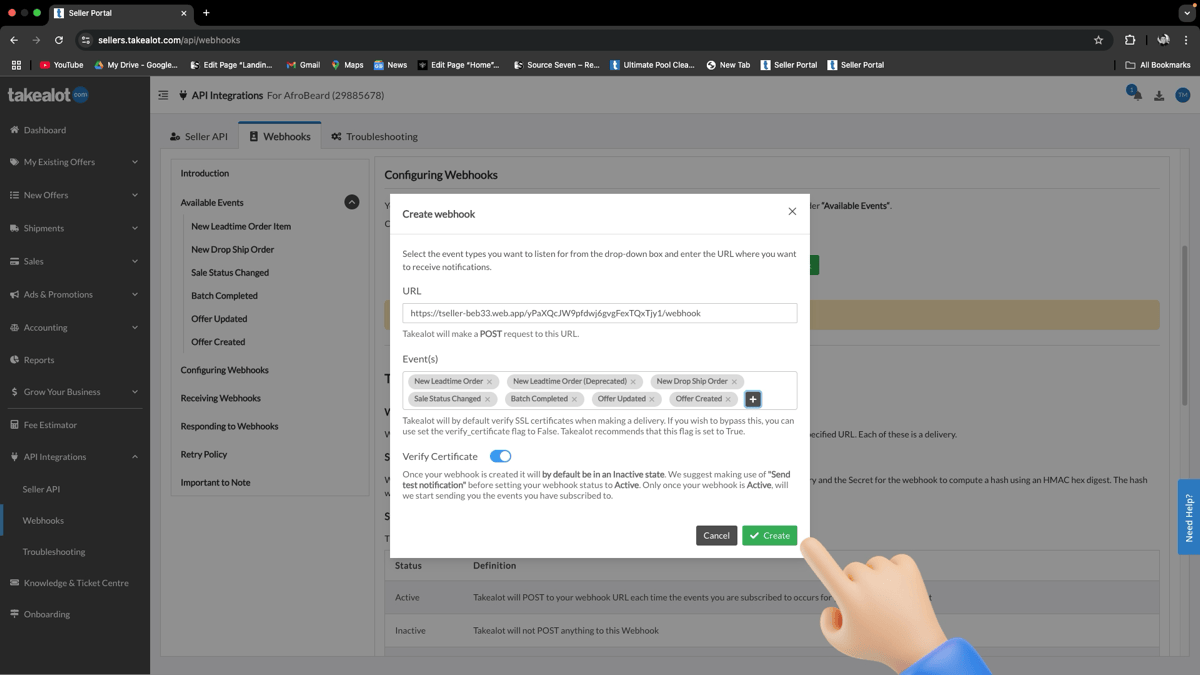Expand Ads & Promotions menu

pos(75,294)
